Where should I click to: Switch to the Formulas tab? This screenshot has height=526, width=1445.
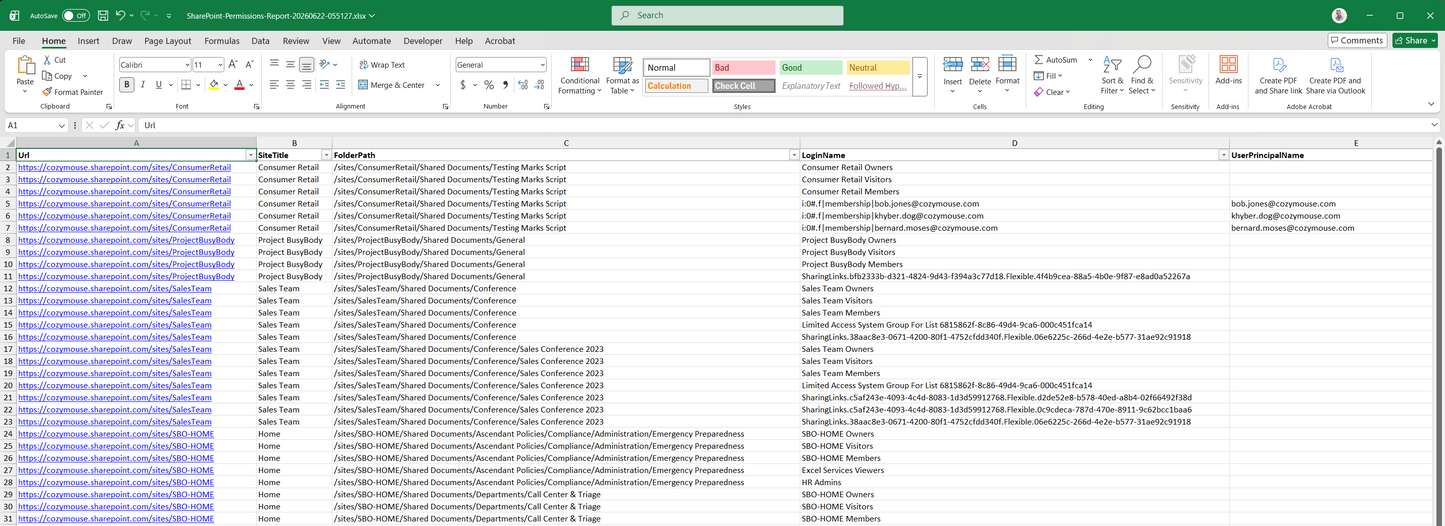pos(222,41)
